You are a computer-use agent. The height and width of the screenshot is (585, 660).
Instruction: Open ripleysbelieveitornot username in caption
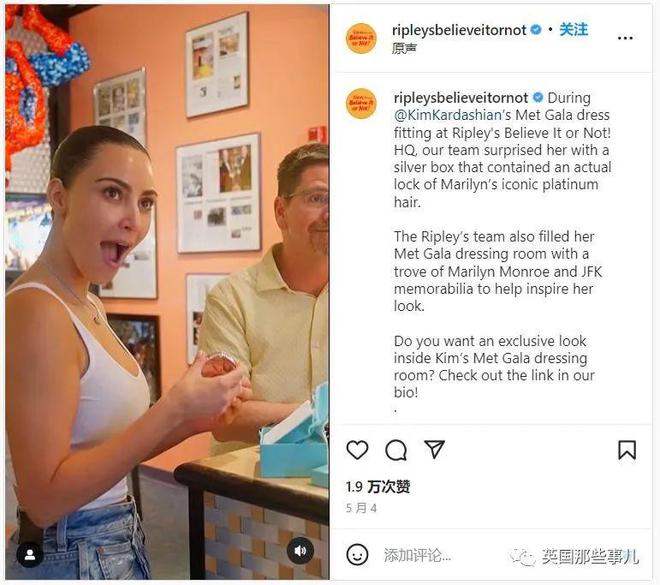460,98
